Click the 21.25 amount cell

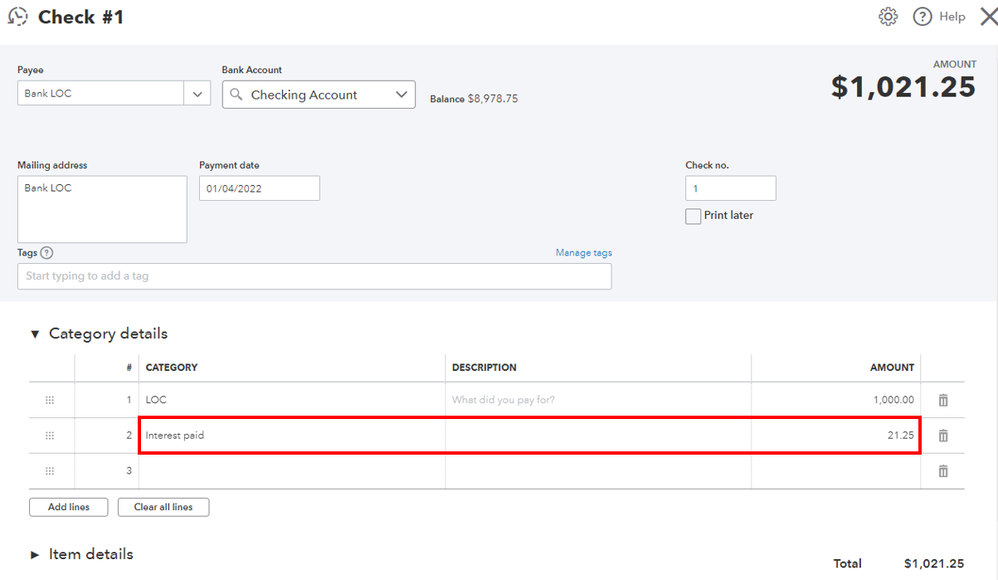[836, 435]
